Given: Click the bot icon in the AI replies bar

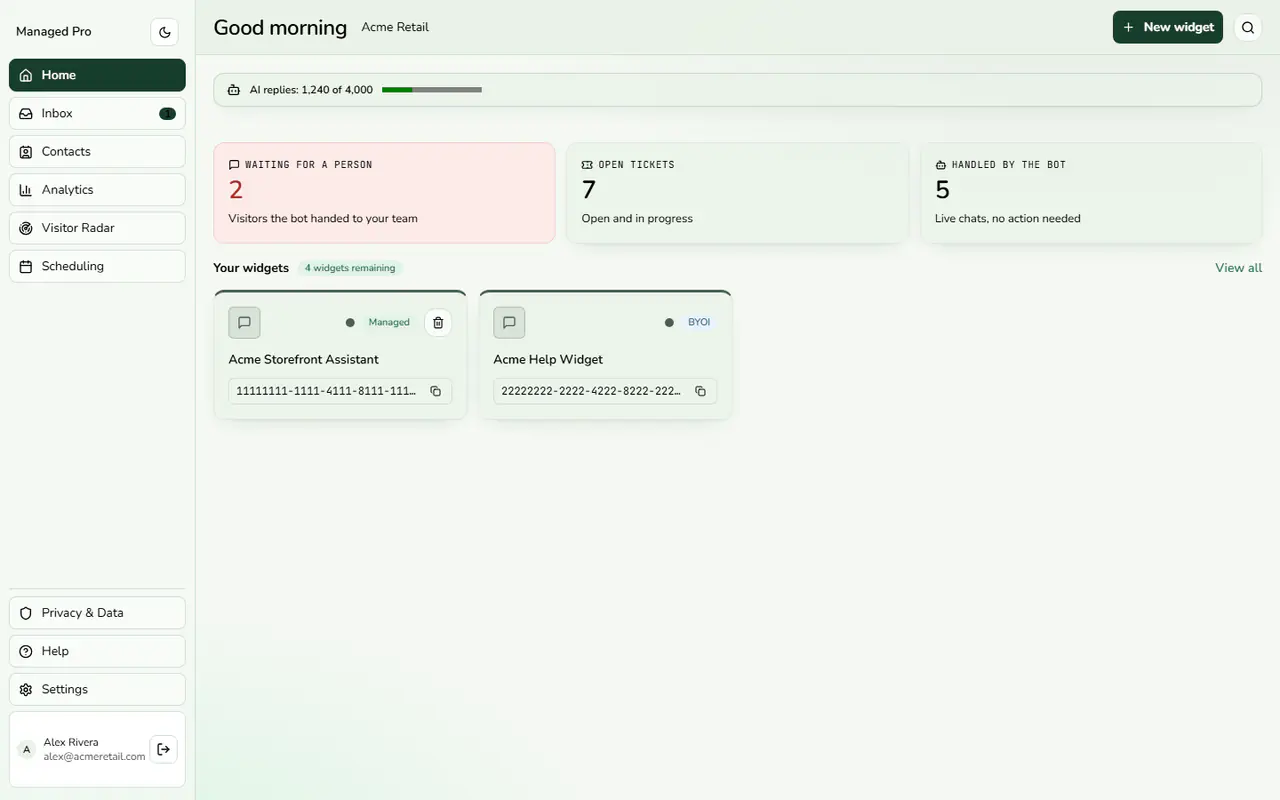Looking at the screenshot, I should coord(234,90).
